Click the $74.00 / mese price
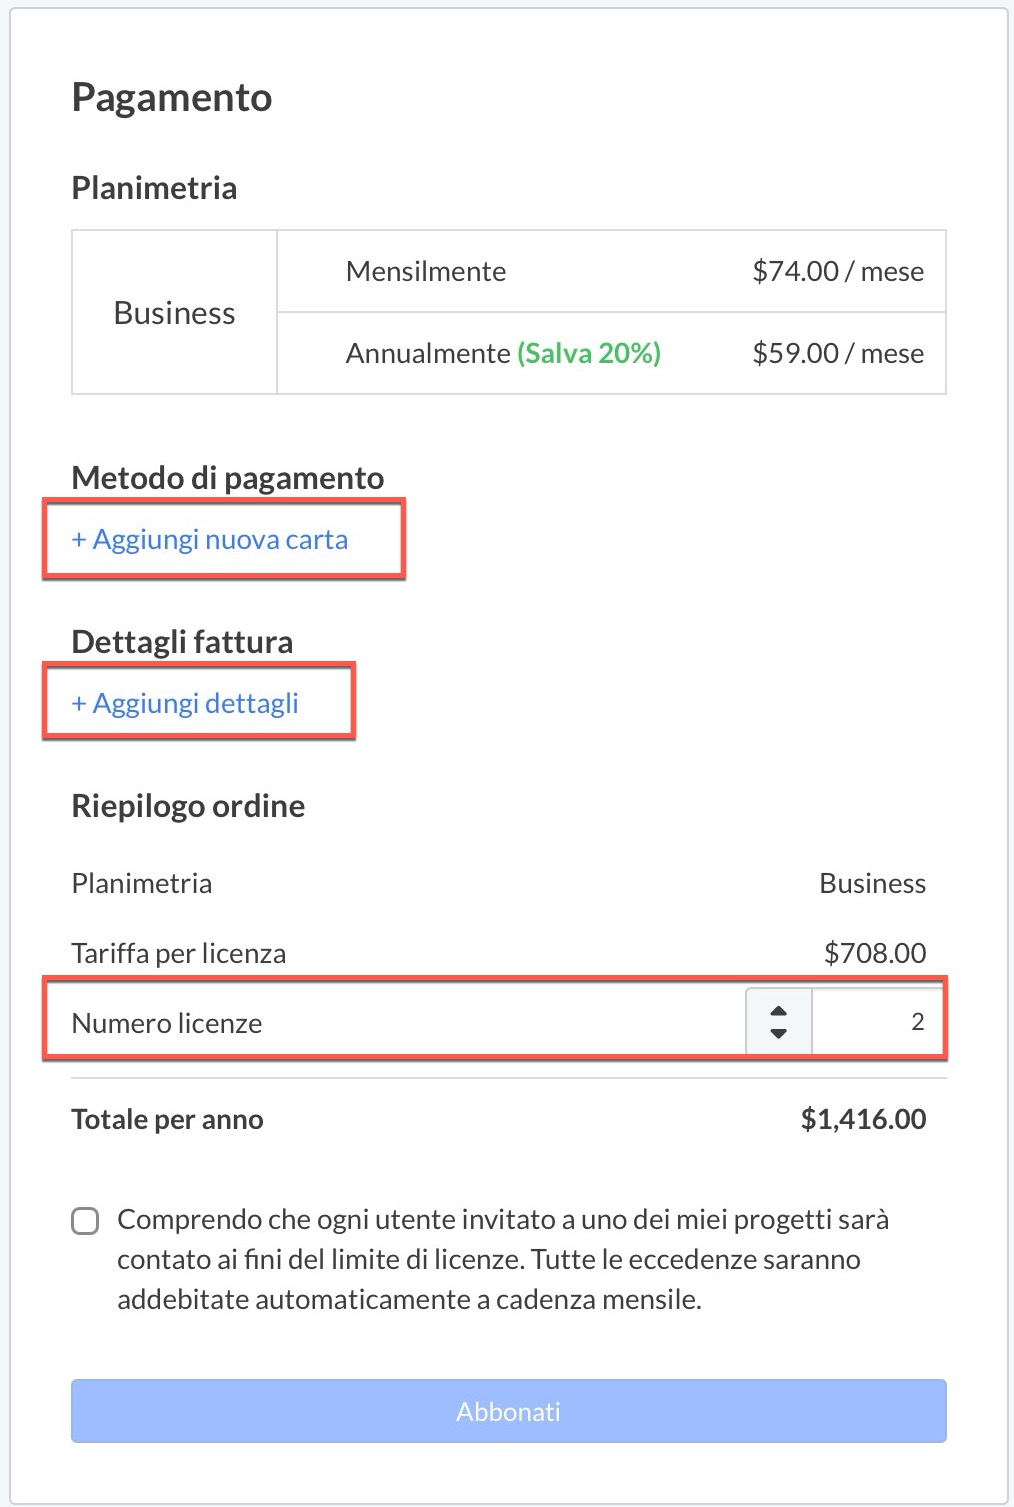Image resolution: width=1014 pixels, height=1507 pixels. point(838,271)
